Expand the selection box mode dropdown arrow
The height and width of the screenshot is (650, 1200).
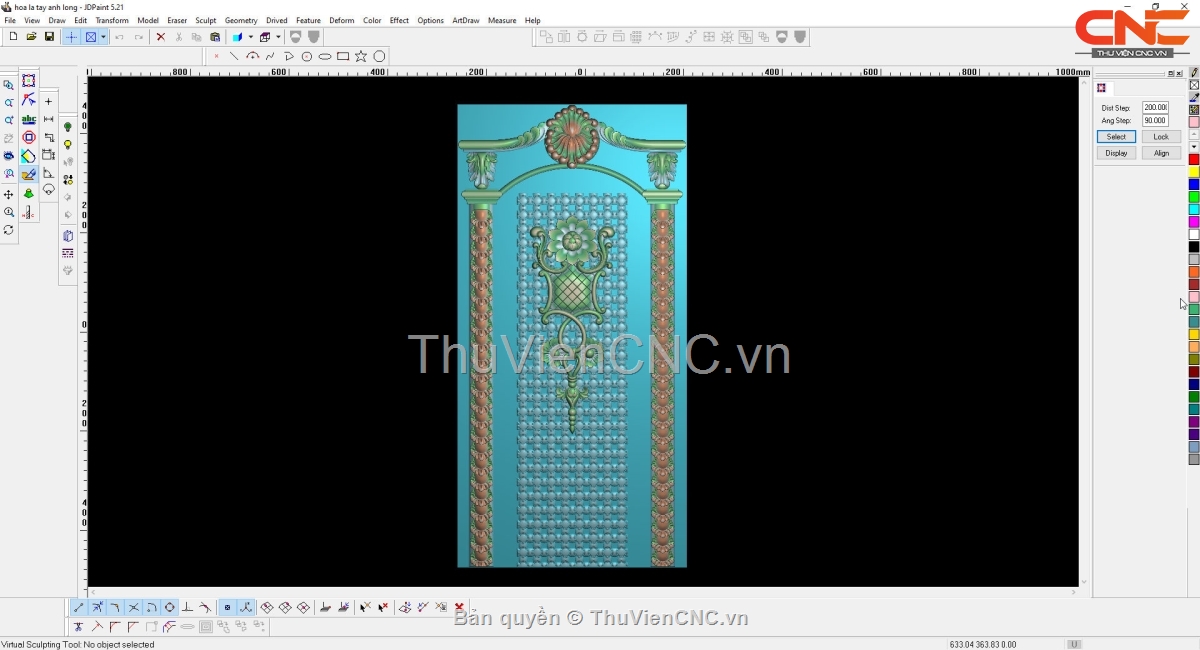coord(103,37)
